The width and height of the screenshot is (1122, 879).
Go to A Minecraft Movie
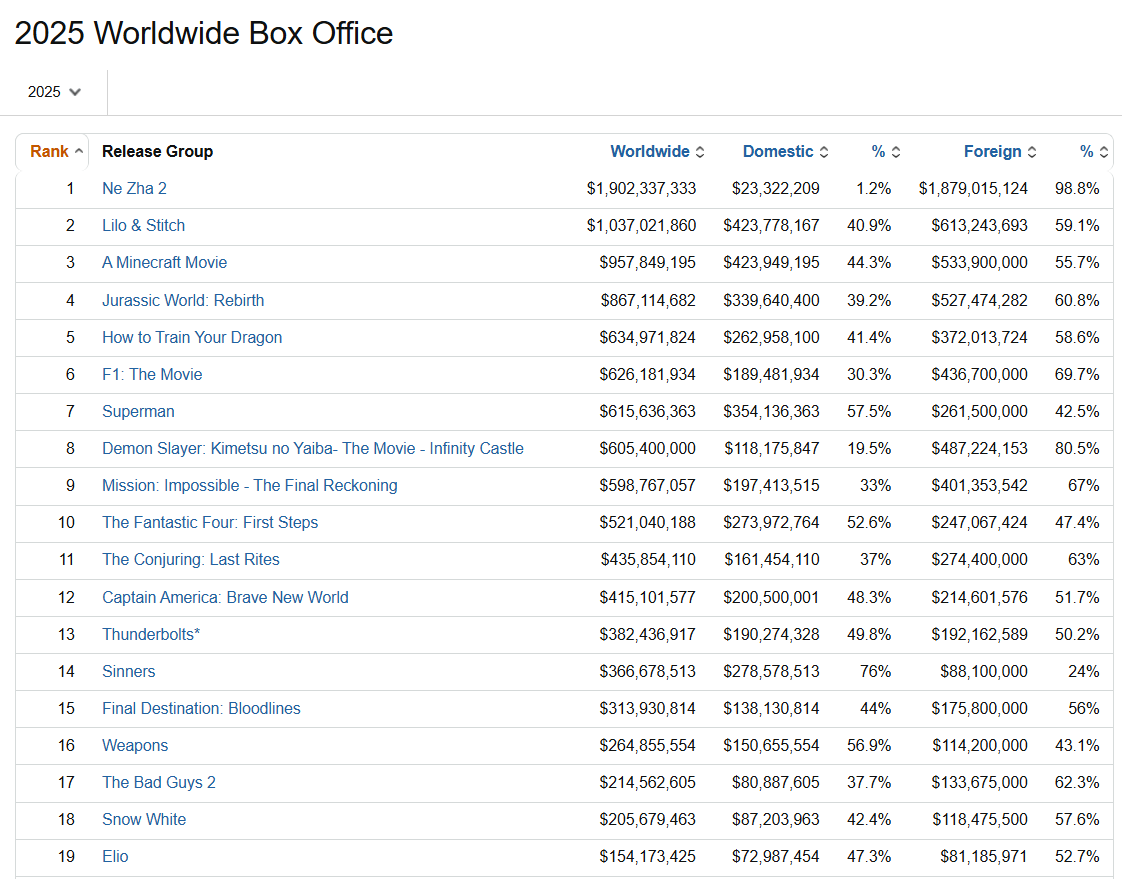(164, 262)
